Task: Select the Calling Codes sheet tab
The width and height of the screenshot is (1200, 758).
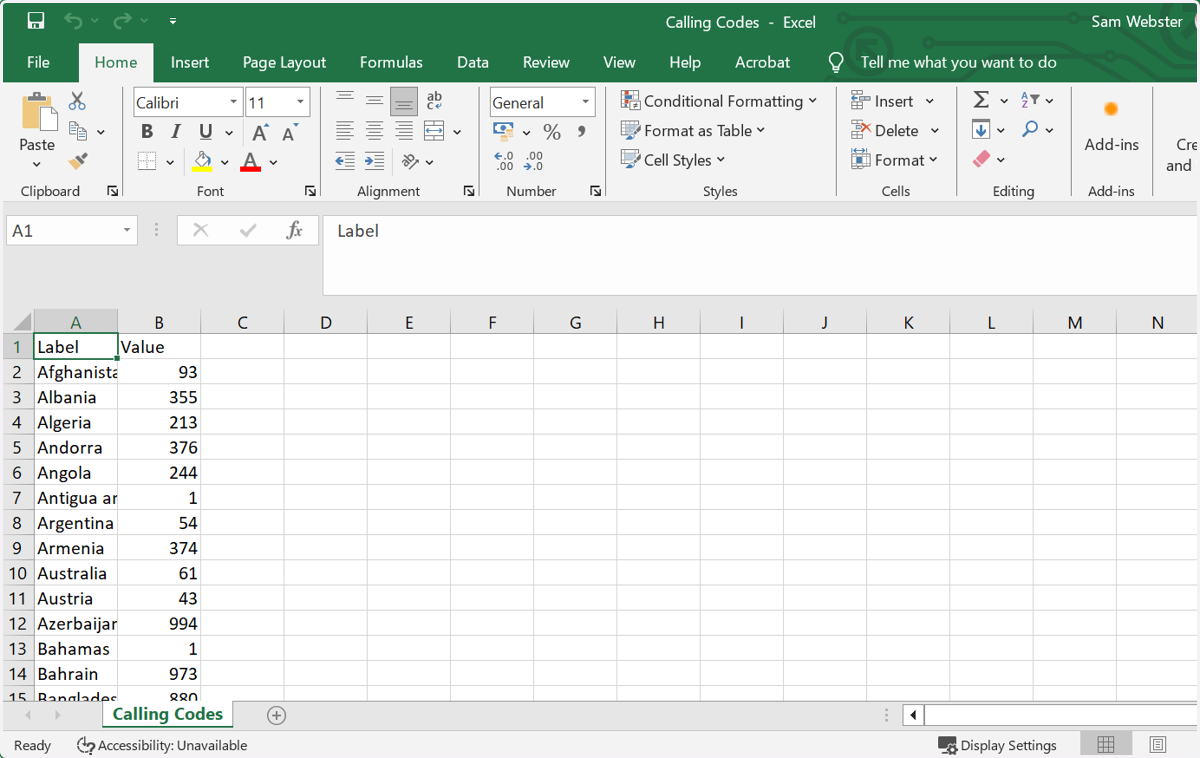Action: point(167,714)
